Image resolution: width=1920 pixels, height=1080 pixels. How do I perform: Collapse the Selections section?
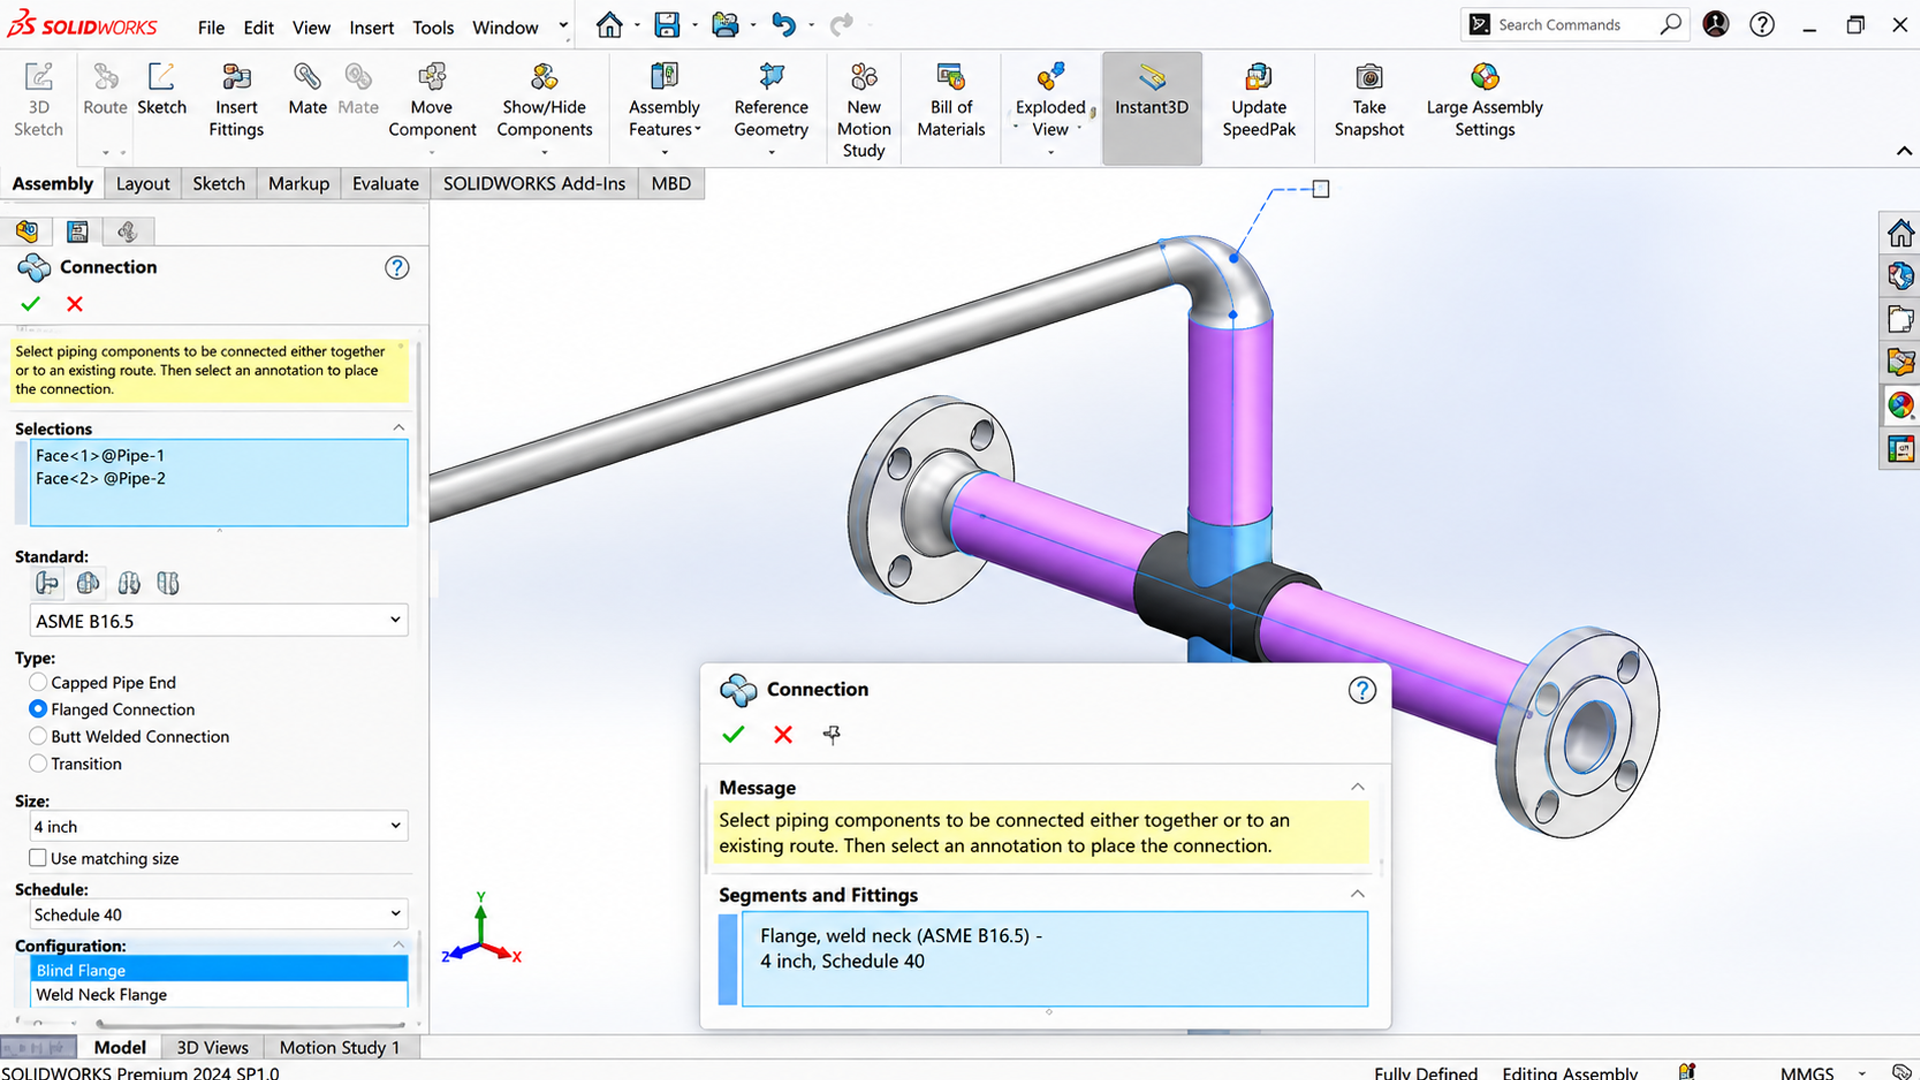coord(399,427)
